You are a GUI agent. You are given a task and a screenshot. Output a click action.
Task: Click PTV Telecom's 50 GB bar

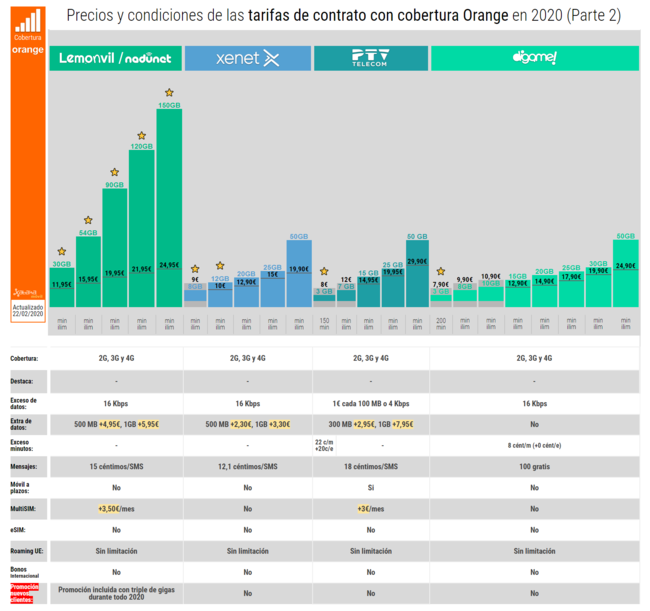click(417, 272)
